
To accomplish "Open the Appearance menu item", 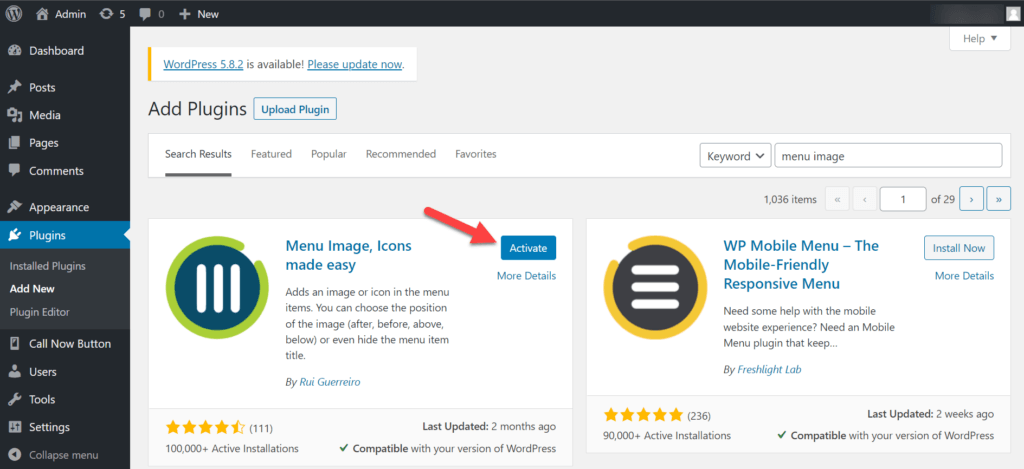I will coord(59,208).
